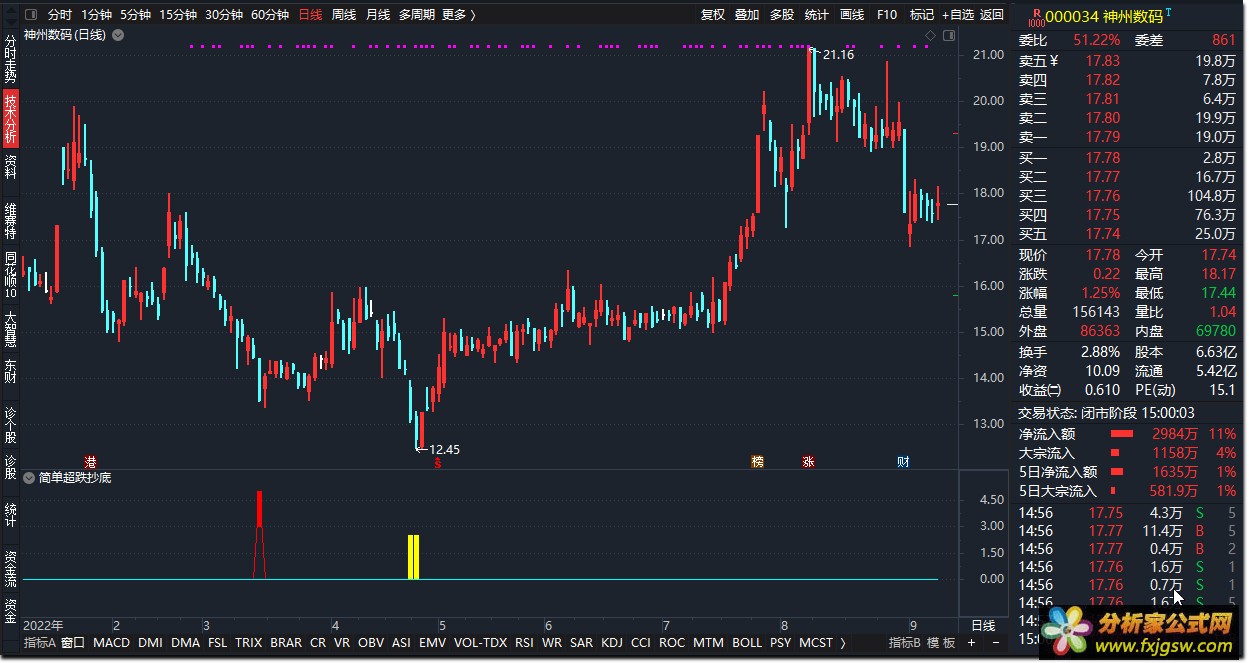The image size is (1249, 663).
Task: Select the TRIX indicator
Action: tap(248, 642)
